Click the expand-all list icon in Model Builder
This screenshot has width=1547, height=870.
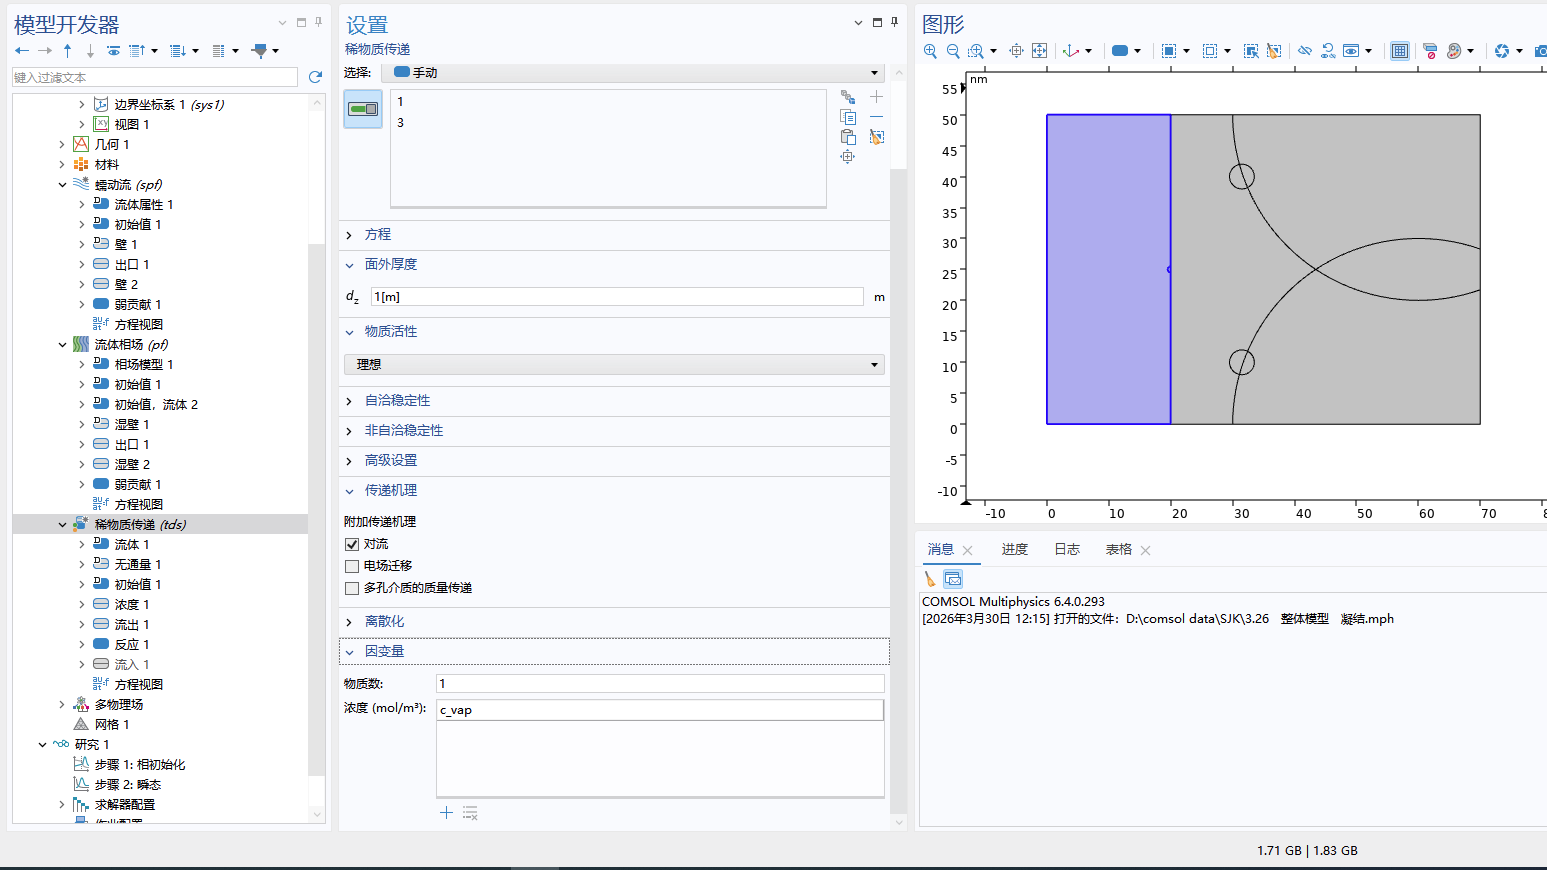click(178, 50)
